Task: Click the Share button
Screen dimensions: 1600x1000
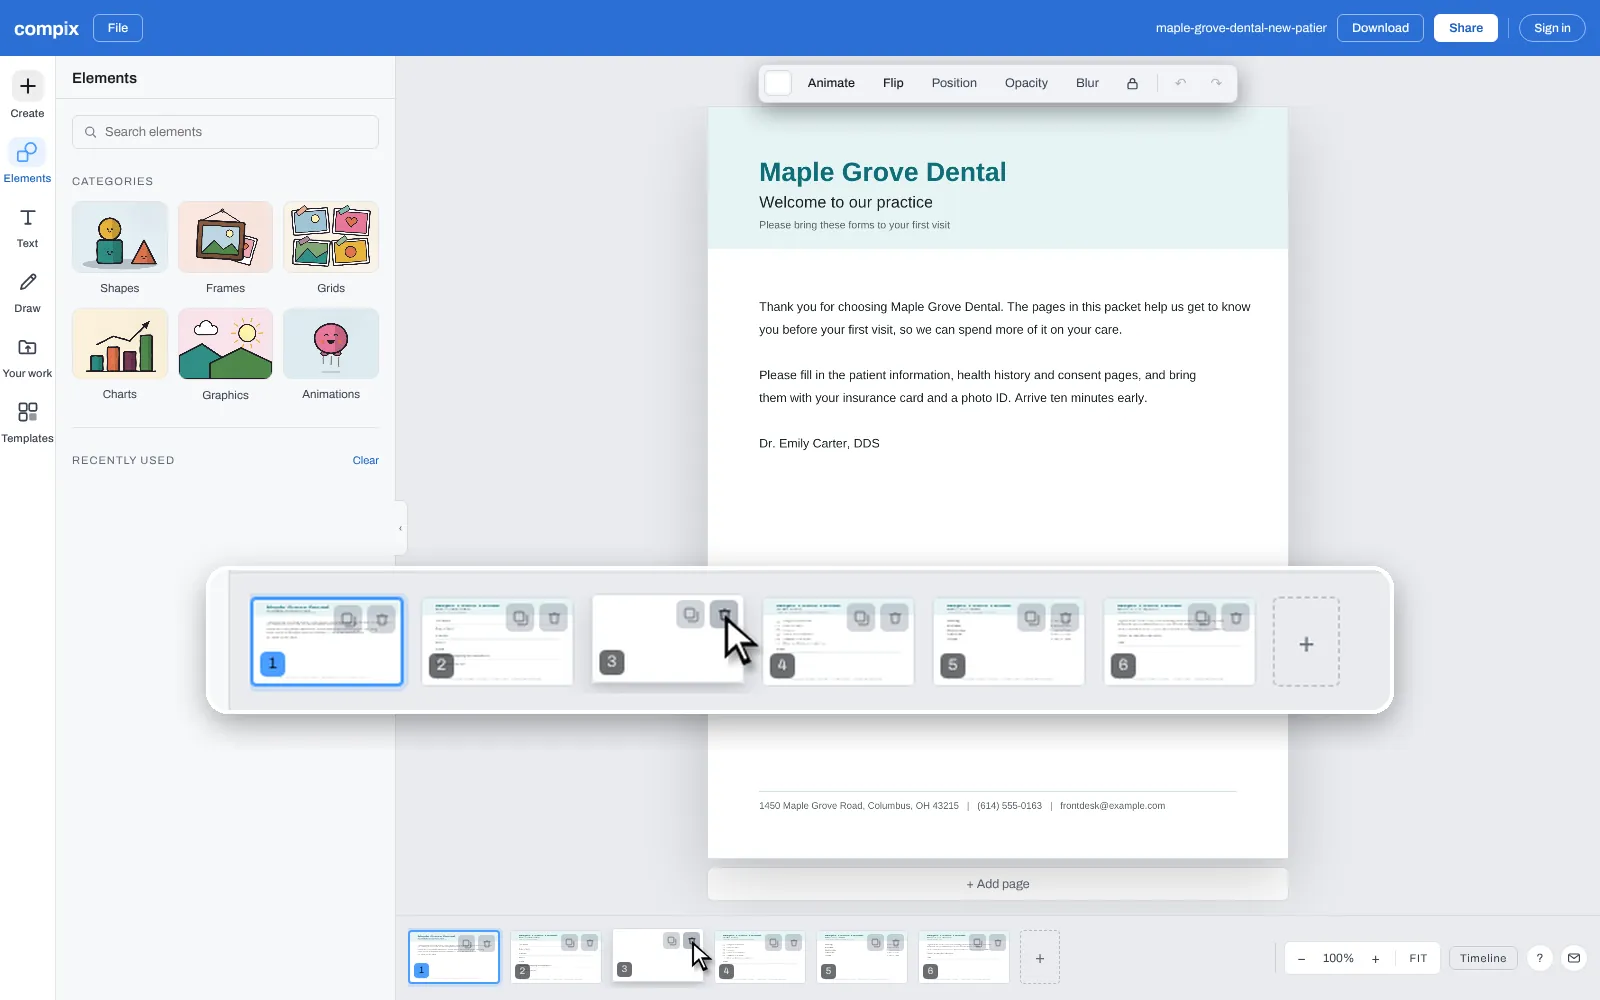Action: [x=1465, y=28]
